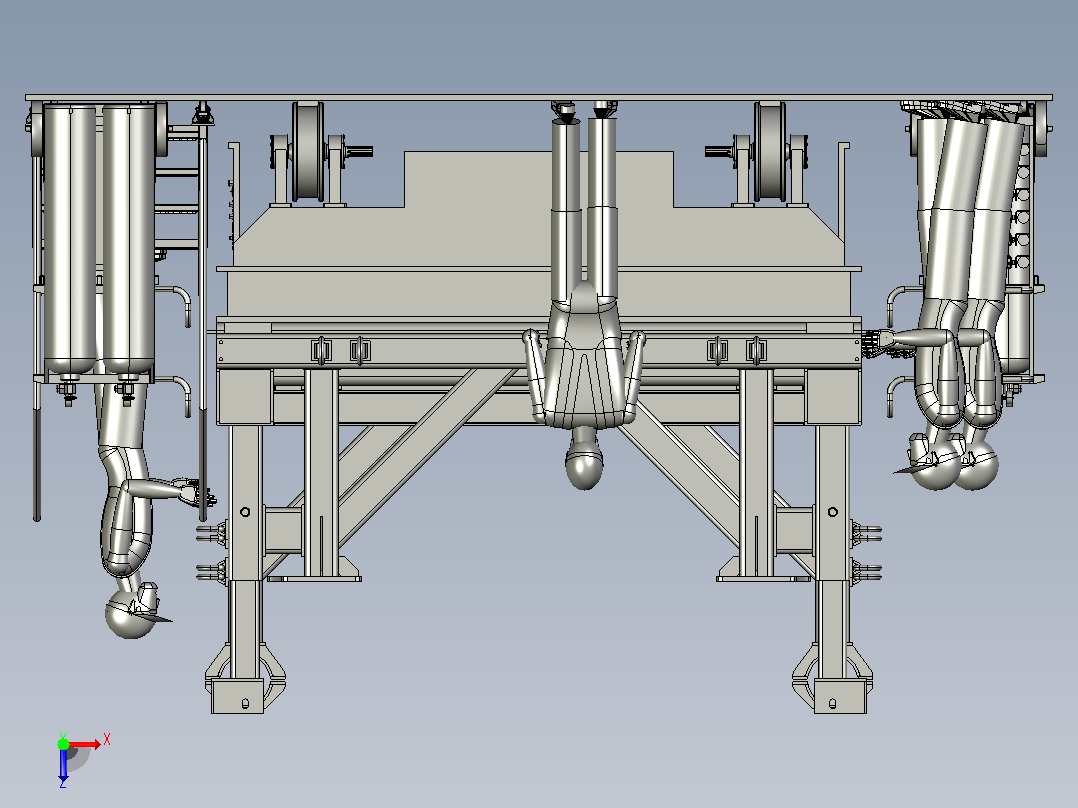The height and width of the screenshot is (808, 1078).
Task: Select the long top deck plate
Action: click(539, 98)
